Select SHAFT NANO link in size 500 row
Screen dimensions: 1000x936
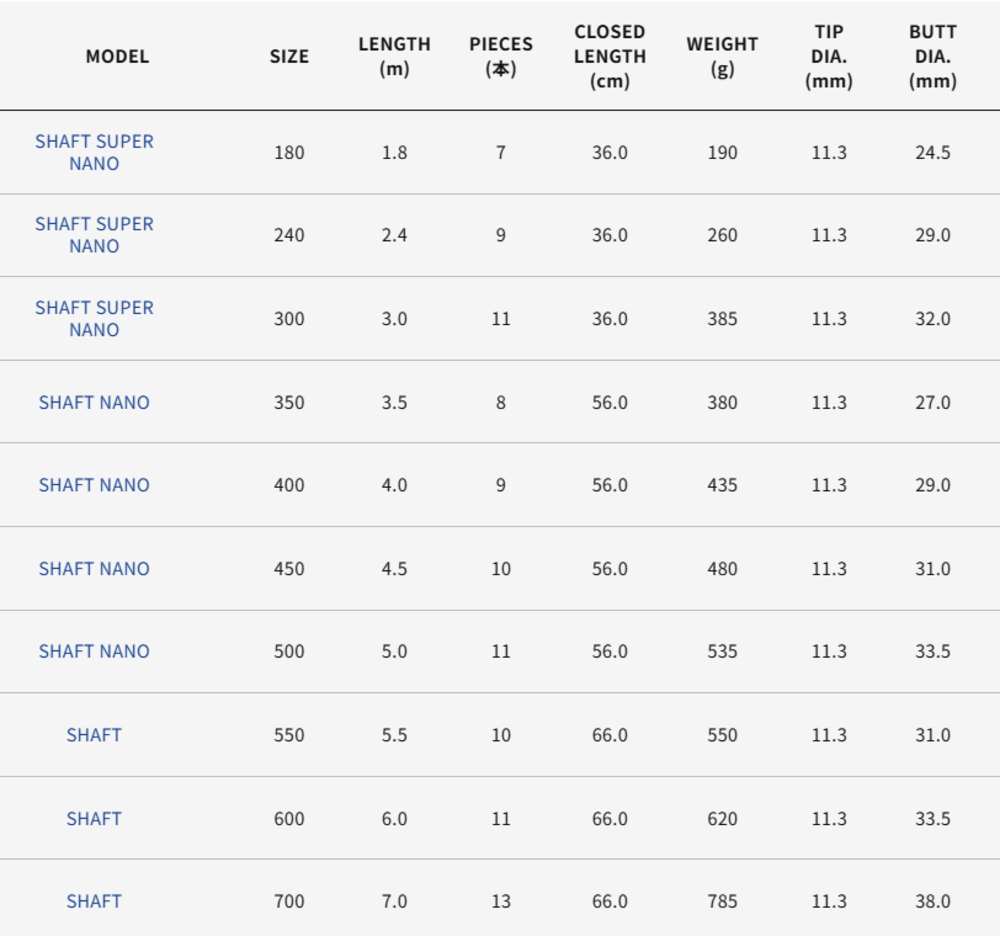tap(94, 651)
